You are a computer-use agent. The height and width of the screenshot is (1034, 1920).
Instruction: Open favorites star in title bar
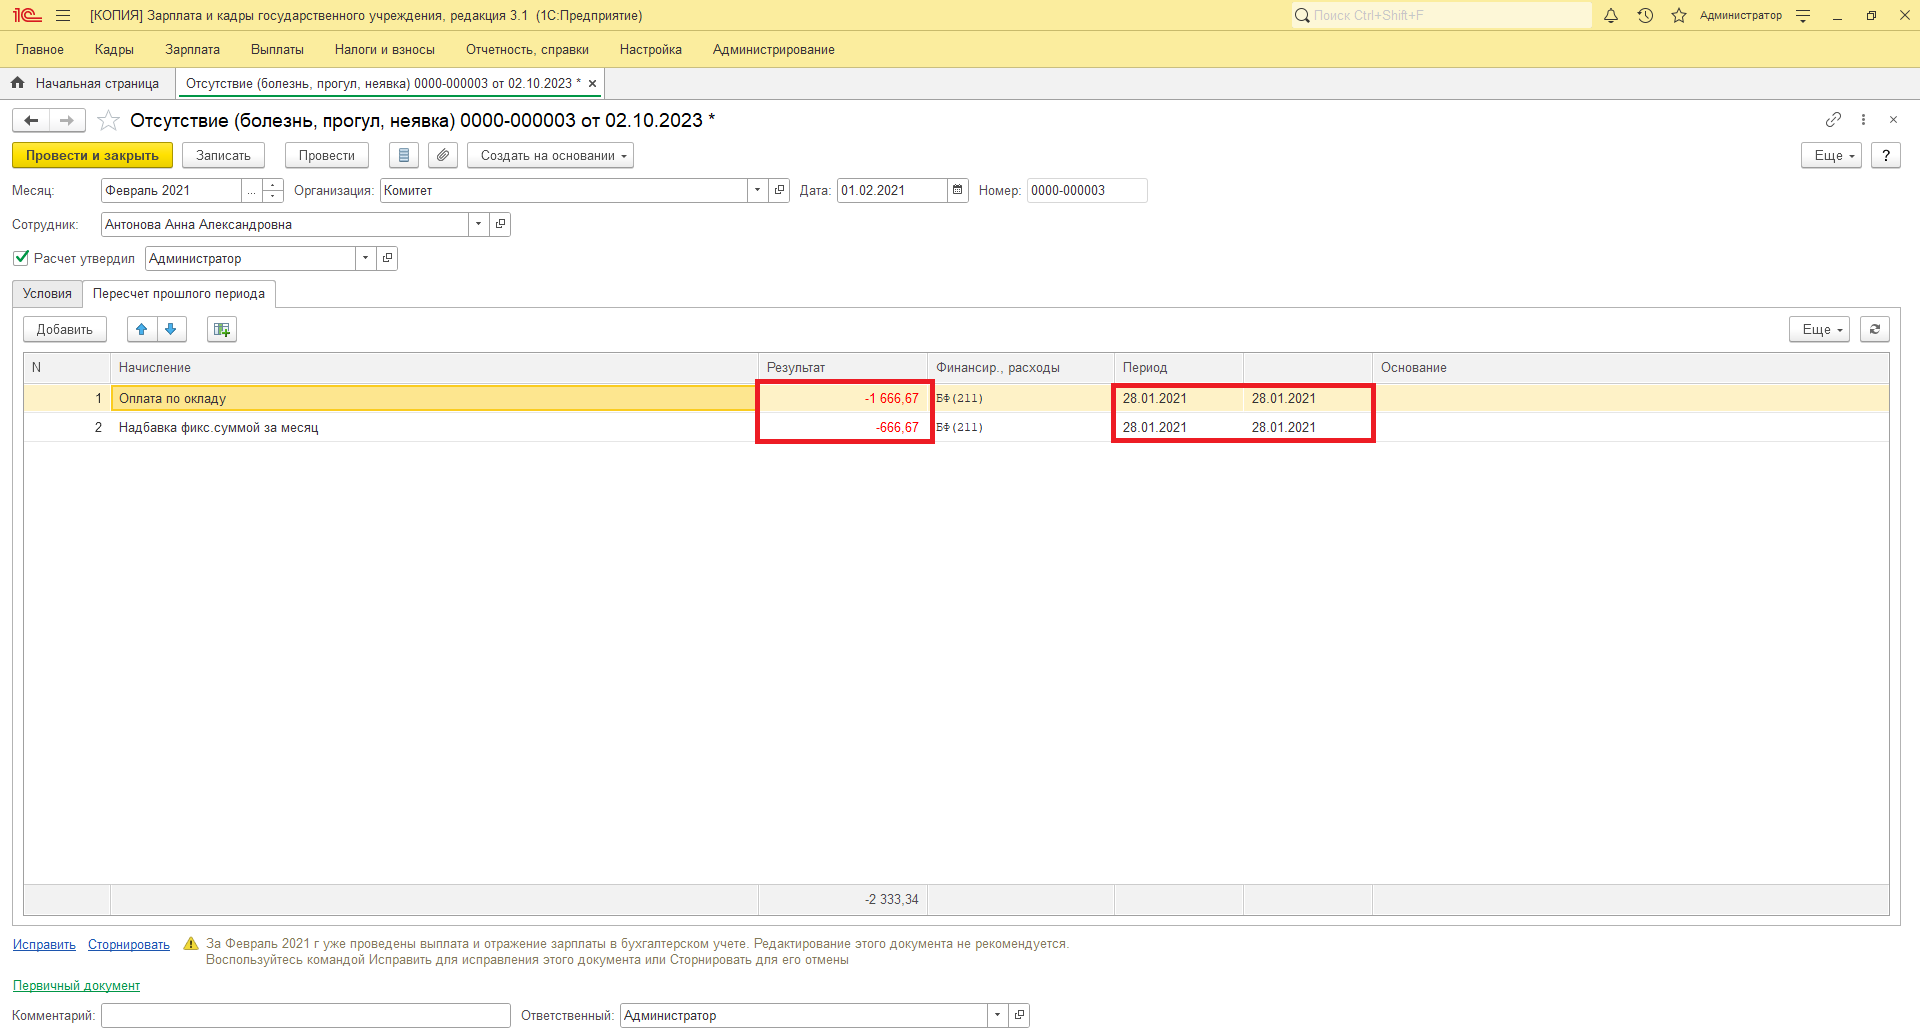point(1679,15)
